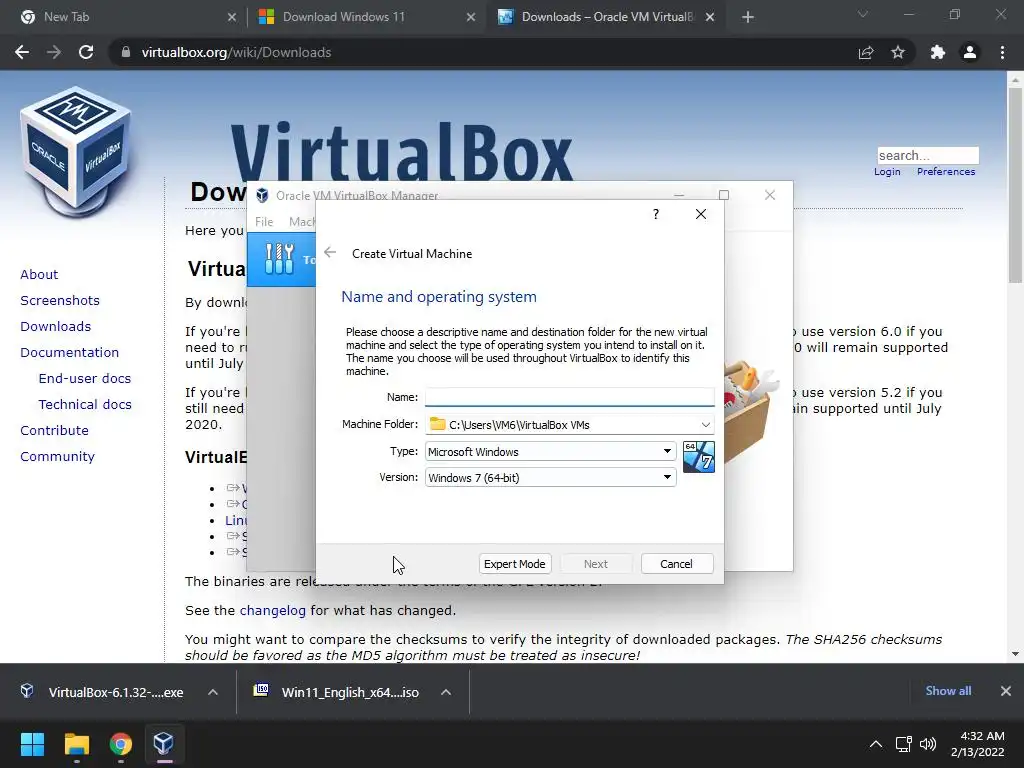Click the network icon in system tray
The height and width of the screenshot is (768, 1024).
click(904, 744)
